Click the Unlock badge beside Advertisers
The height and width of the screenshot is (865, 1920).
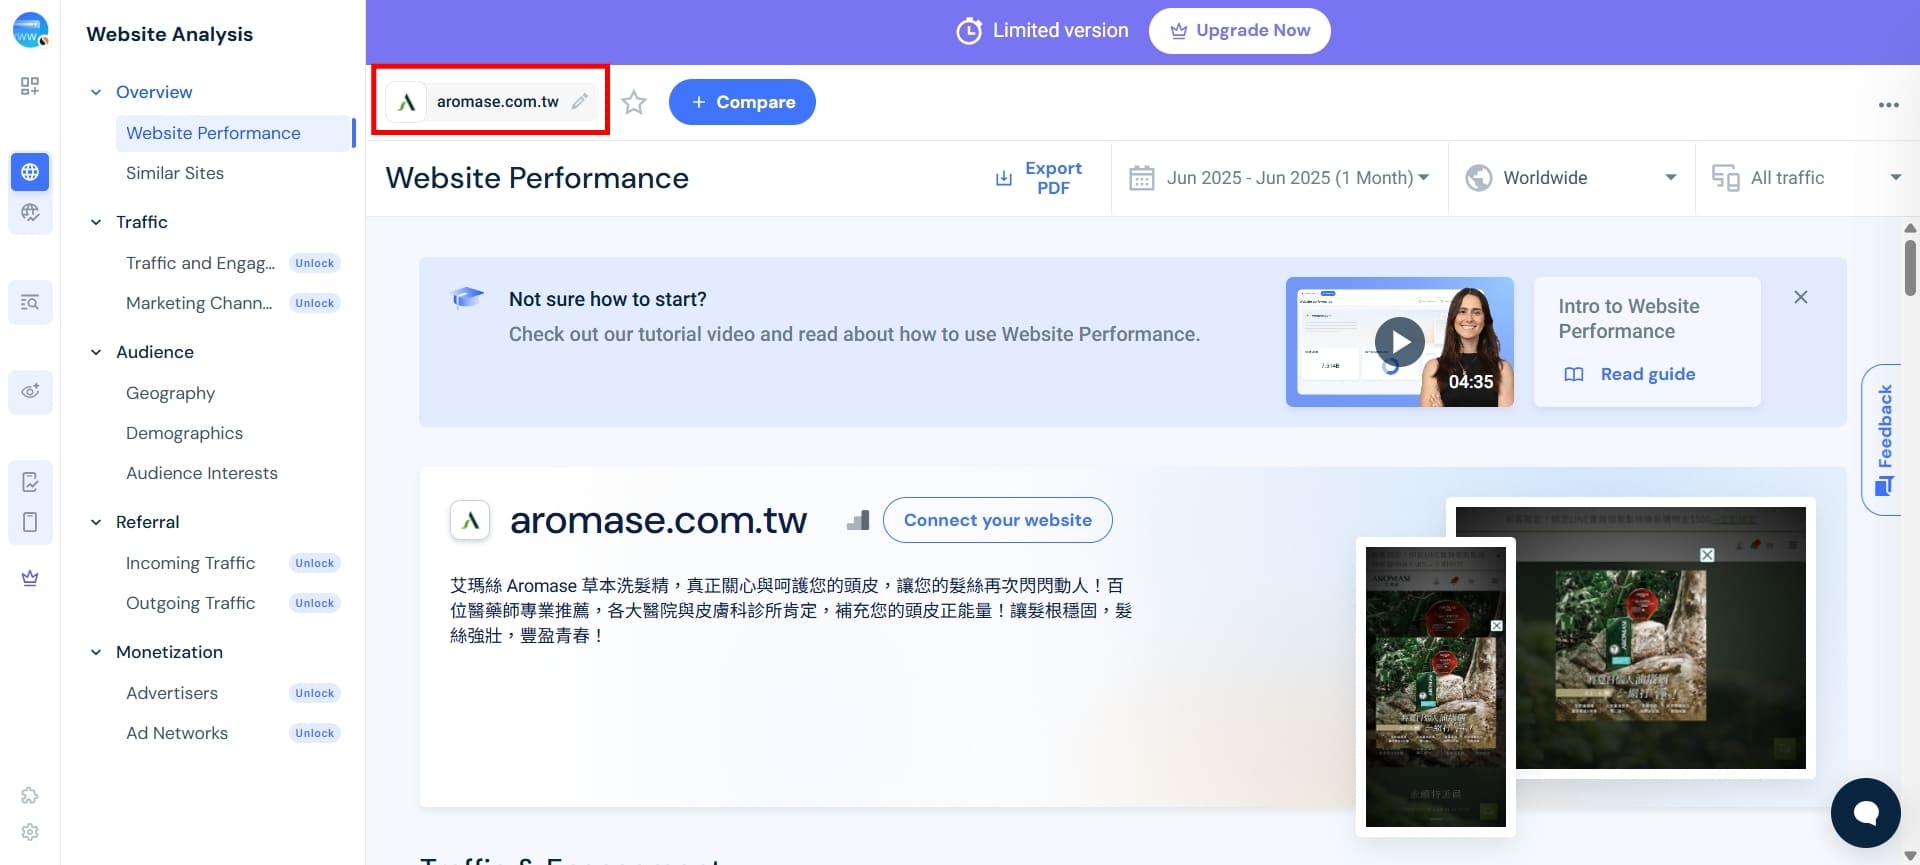[x=314, y=693]
